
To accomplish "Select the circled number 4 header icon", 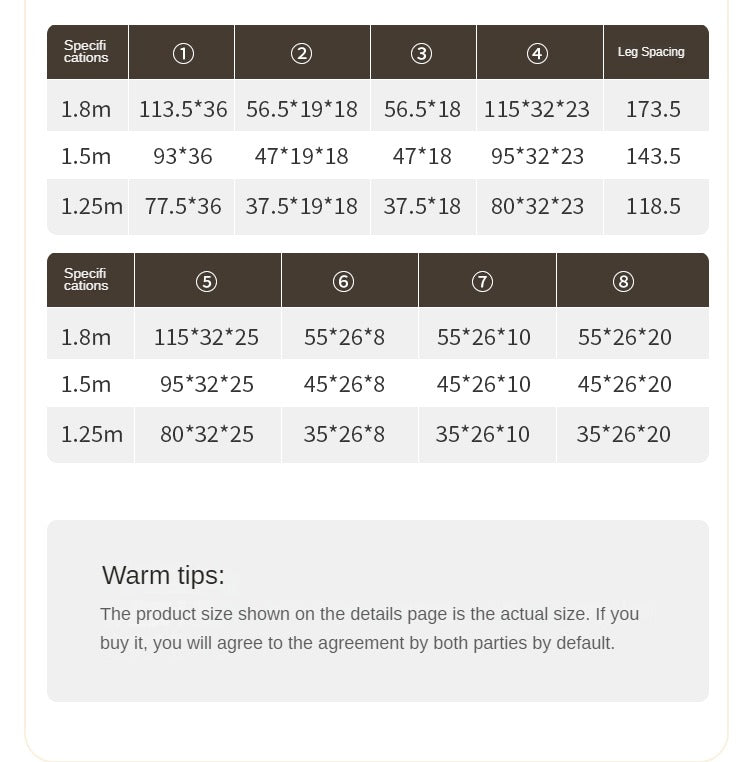I will point(538,54).
